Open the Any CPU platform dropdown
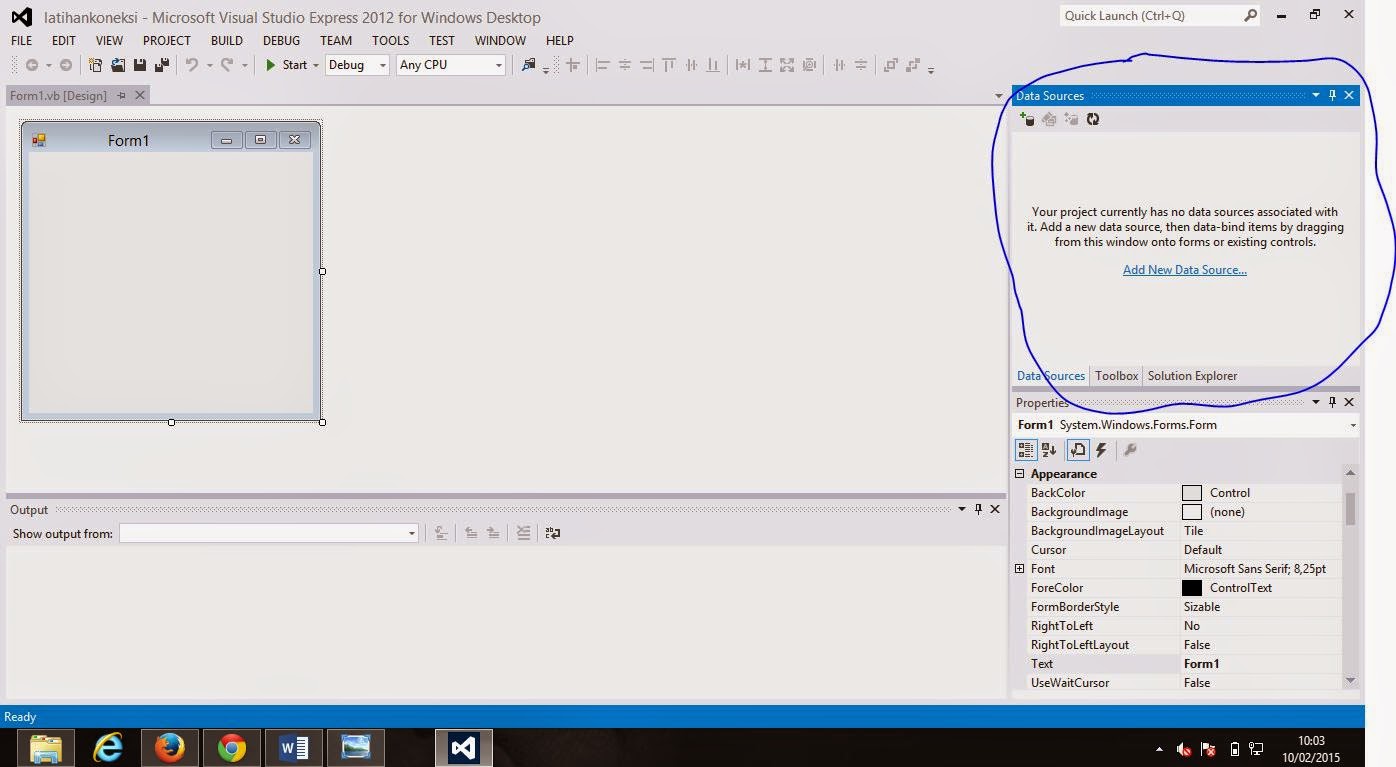1396x767 pixels. 499,65
